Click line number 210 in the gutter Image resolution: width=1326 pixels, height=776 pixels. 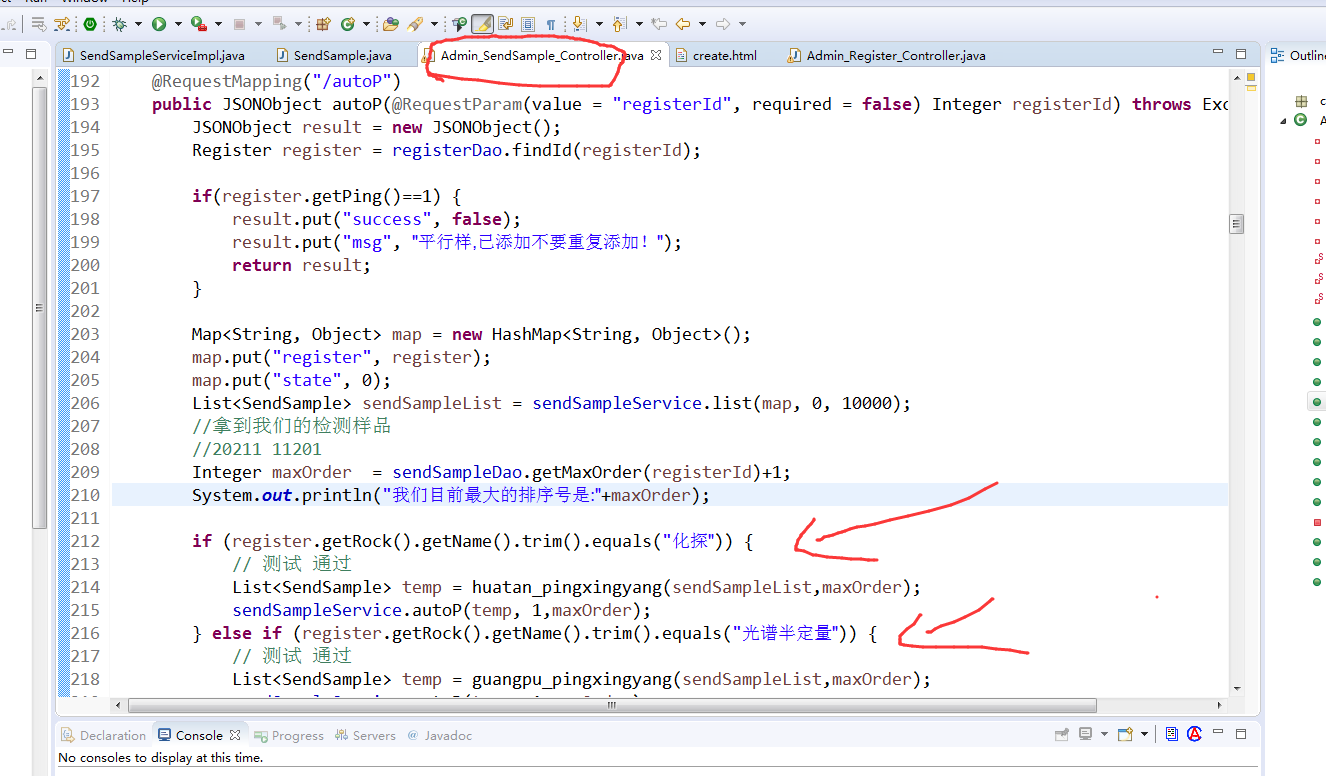pyautogui.click(x=85, y=495)
